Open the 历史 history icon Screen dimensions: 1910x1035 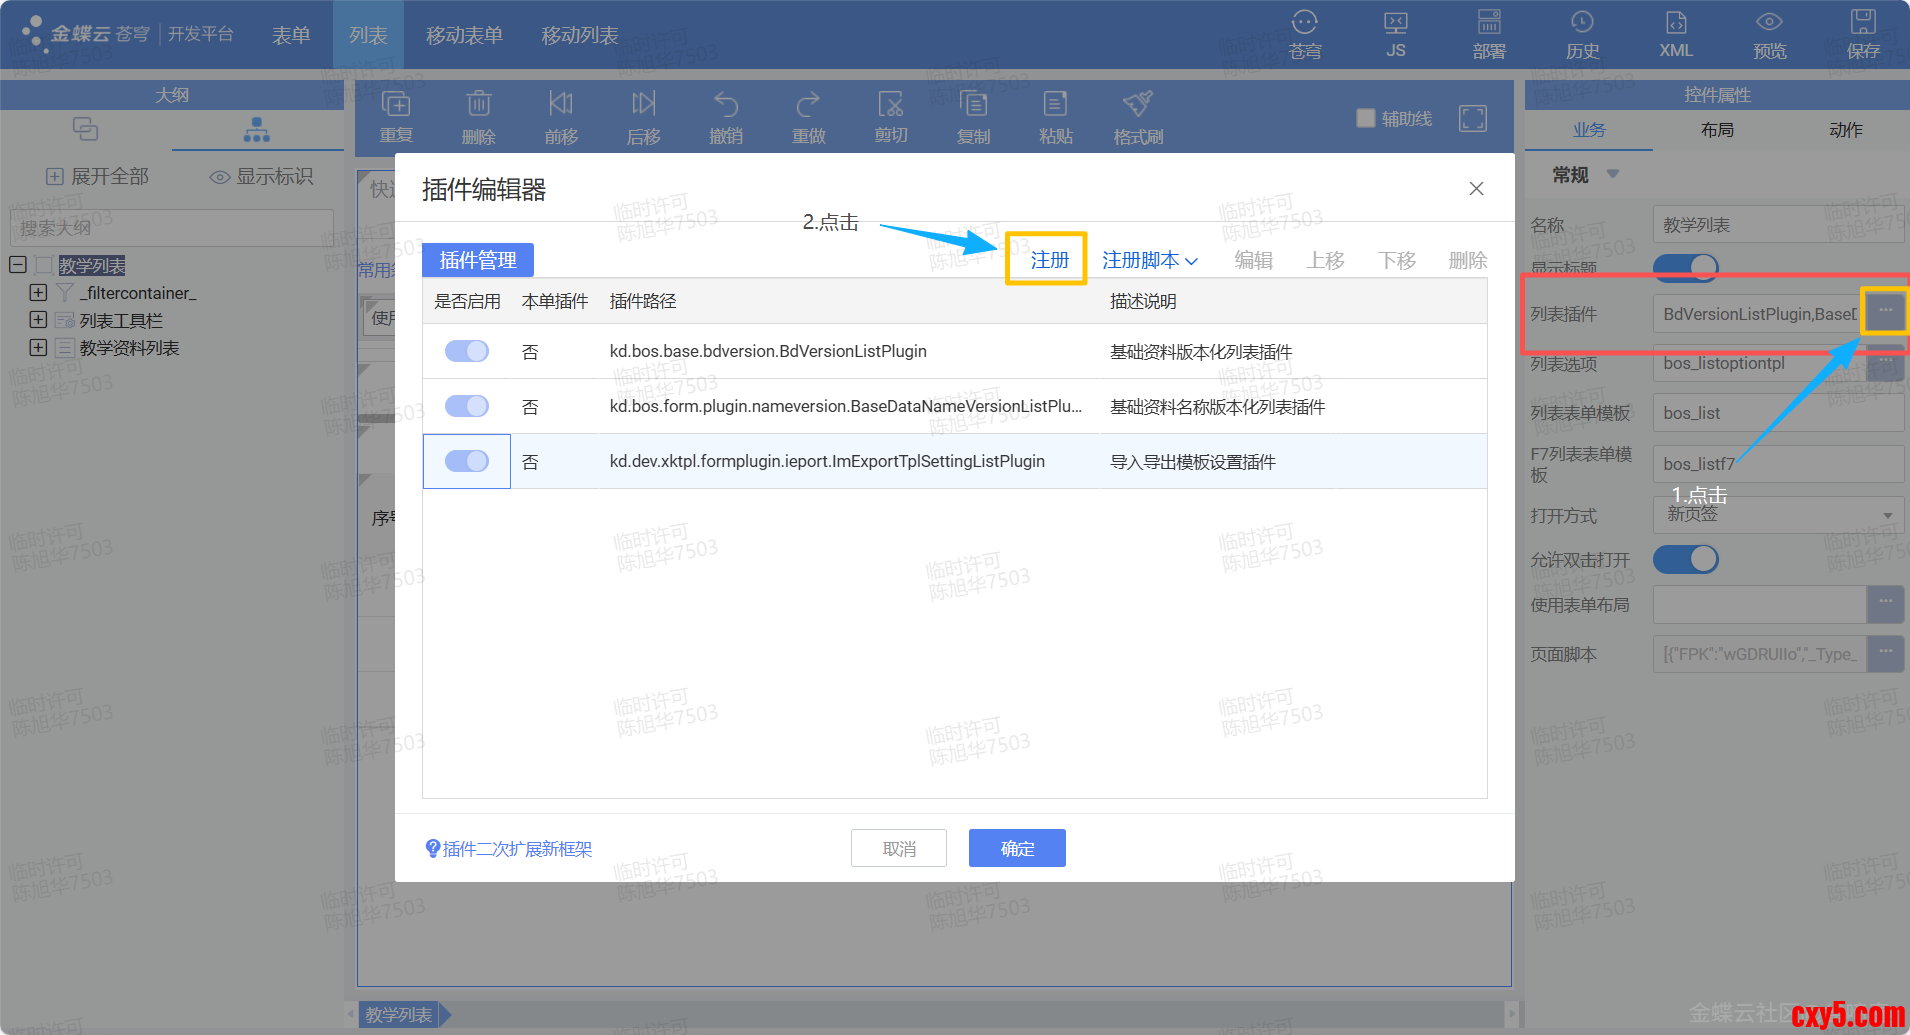1582,34
